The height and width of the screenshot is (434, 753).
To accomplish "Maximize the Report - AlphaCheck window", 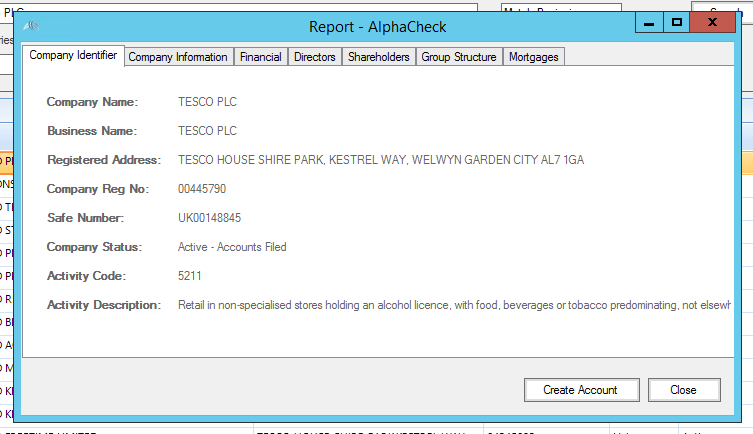I will [x=677, y=23].
